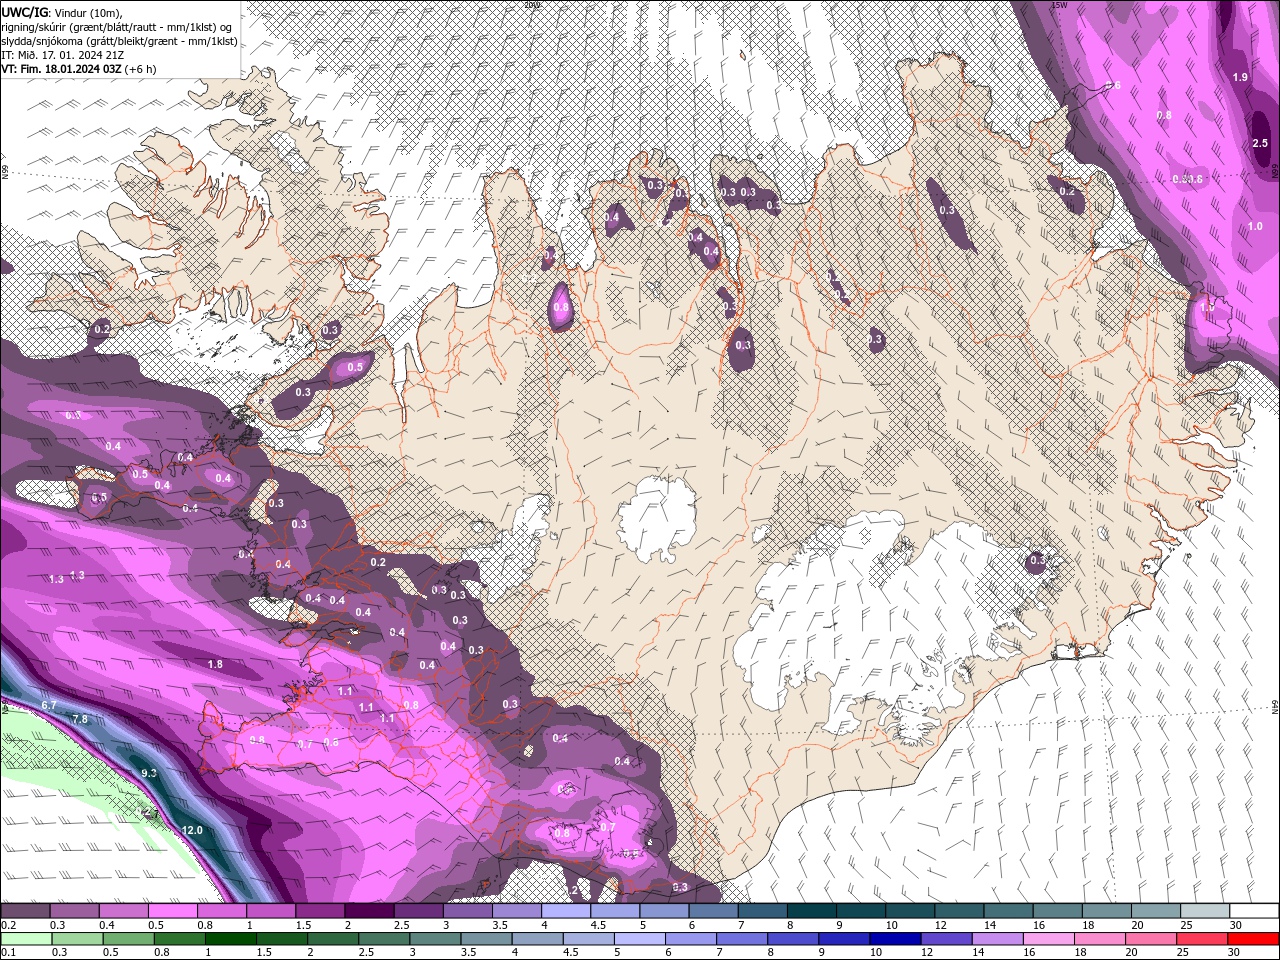
Task: Click the 12.0 precipitation value on the map
Action: pyautogui.click(x=192, y=830)
